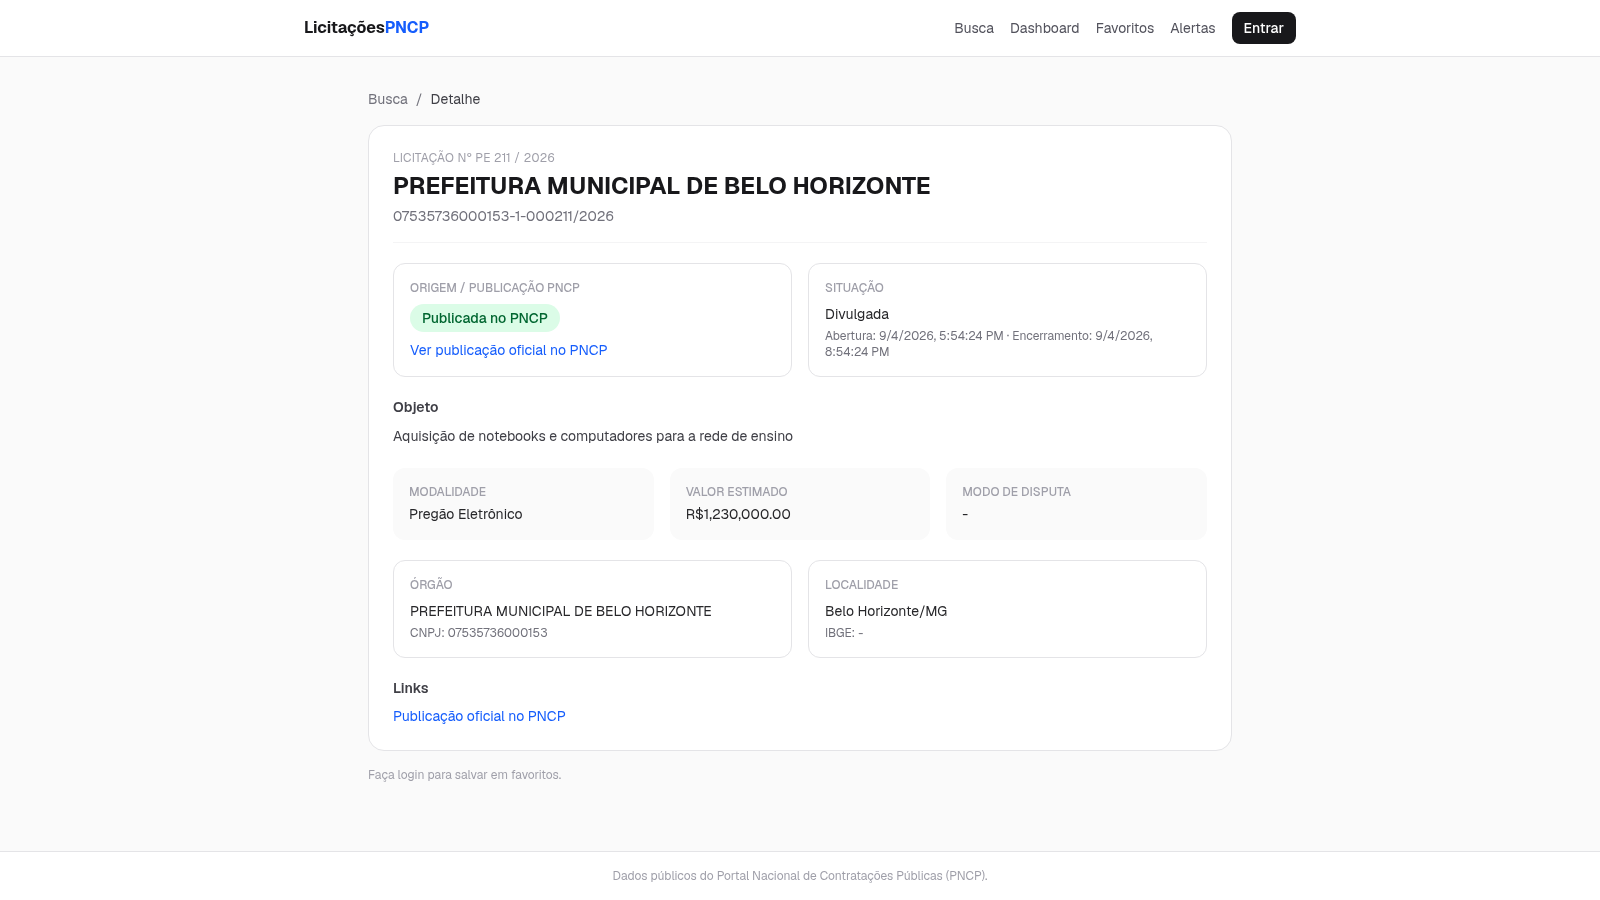Select the IBGE: - text
The image size is (1600, 900).
(x=844, y=633)
